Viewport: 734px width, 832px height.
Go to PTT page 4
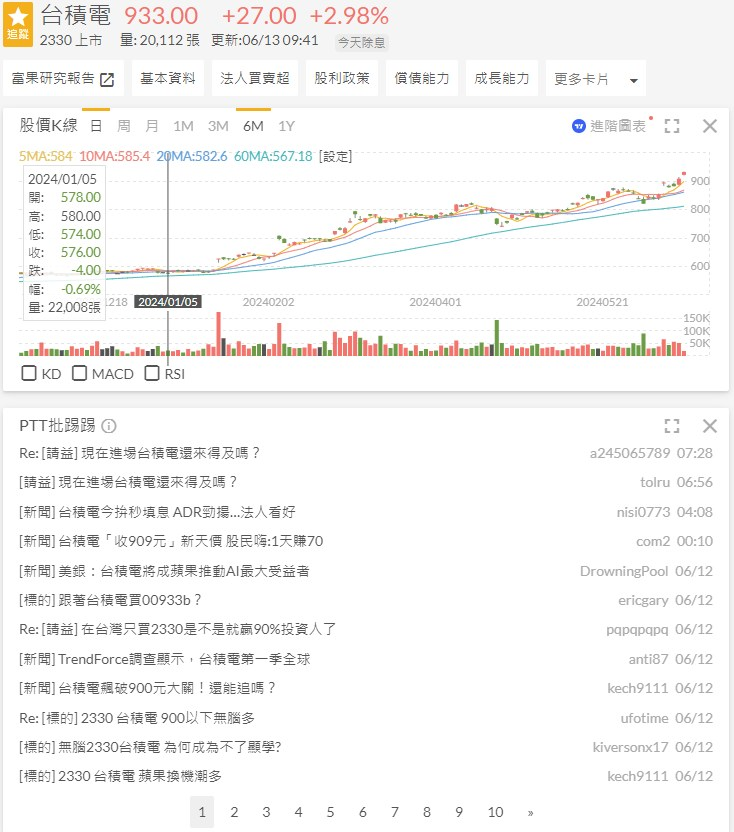point(298,812)
